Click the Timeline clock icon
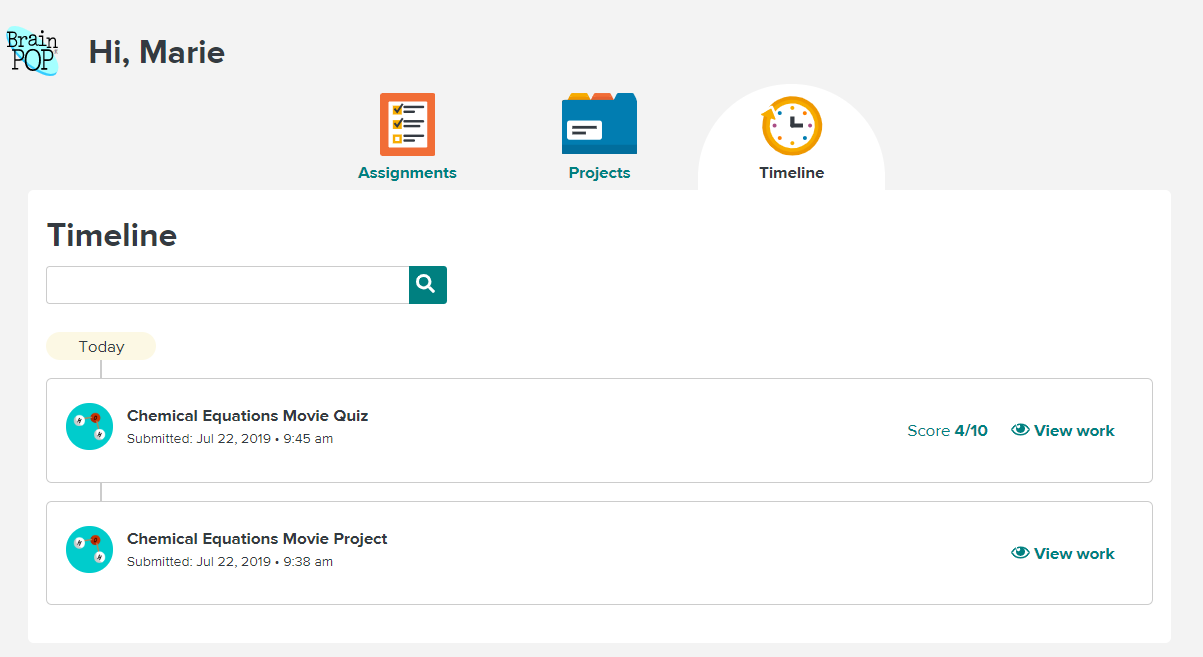This screenshot has width=1203, height=657. click(x=791, y=126)
